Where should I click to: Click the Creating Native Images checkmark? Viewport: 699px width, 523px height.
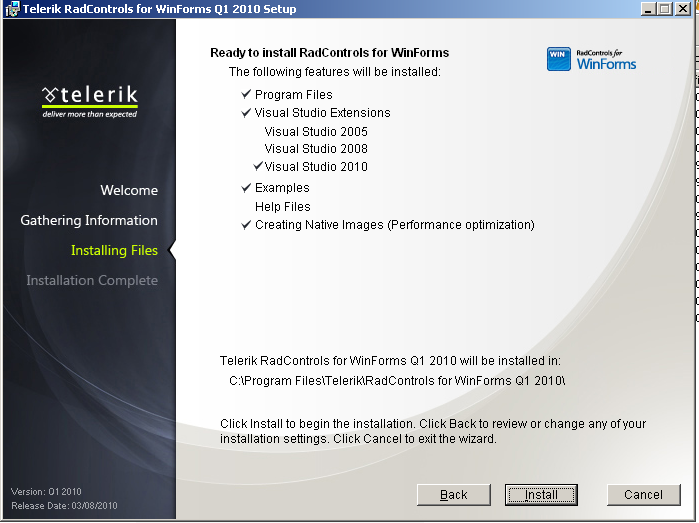click(x=246, y=225)
